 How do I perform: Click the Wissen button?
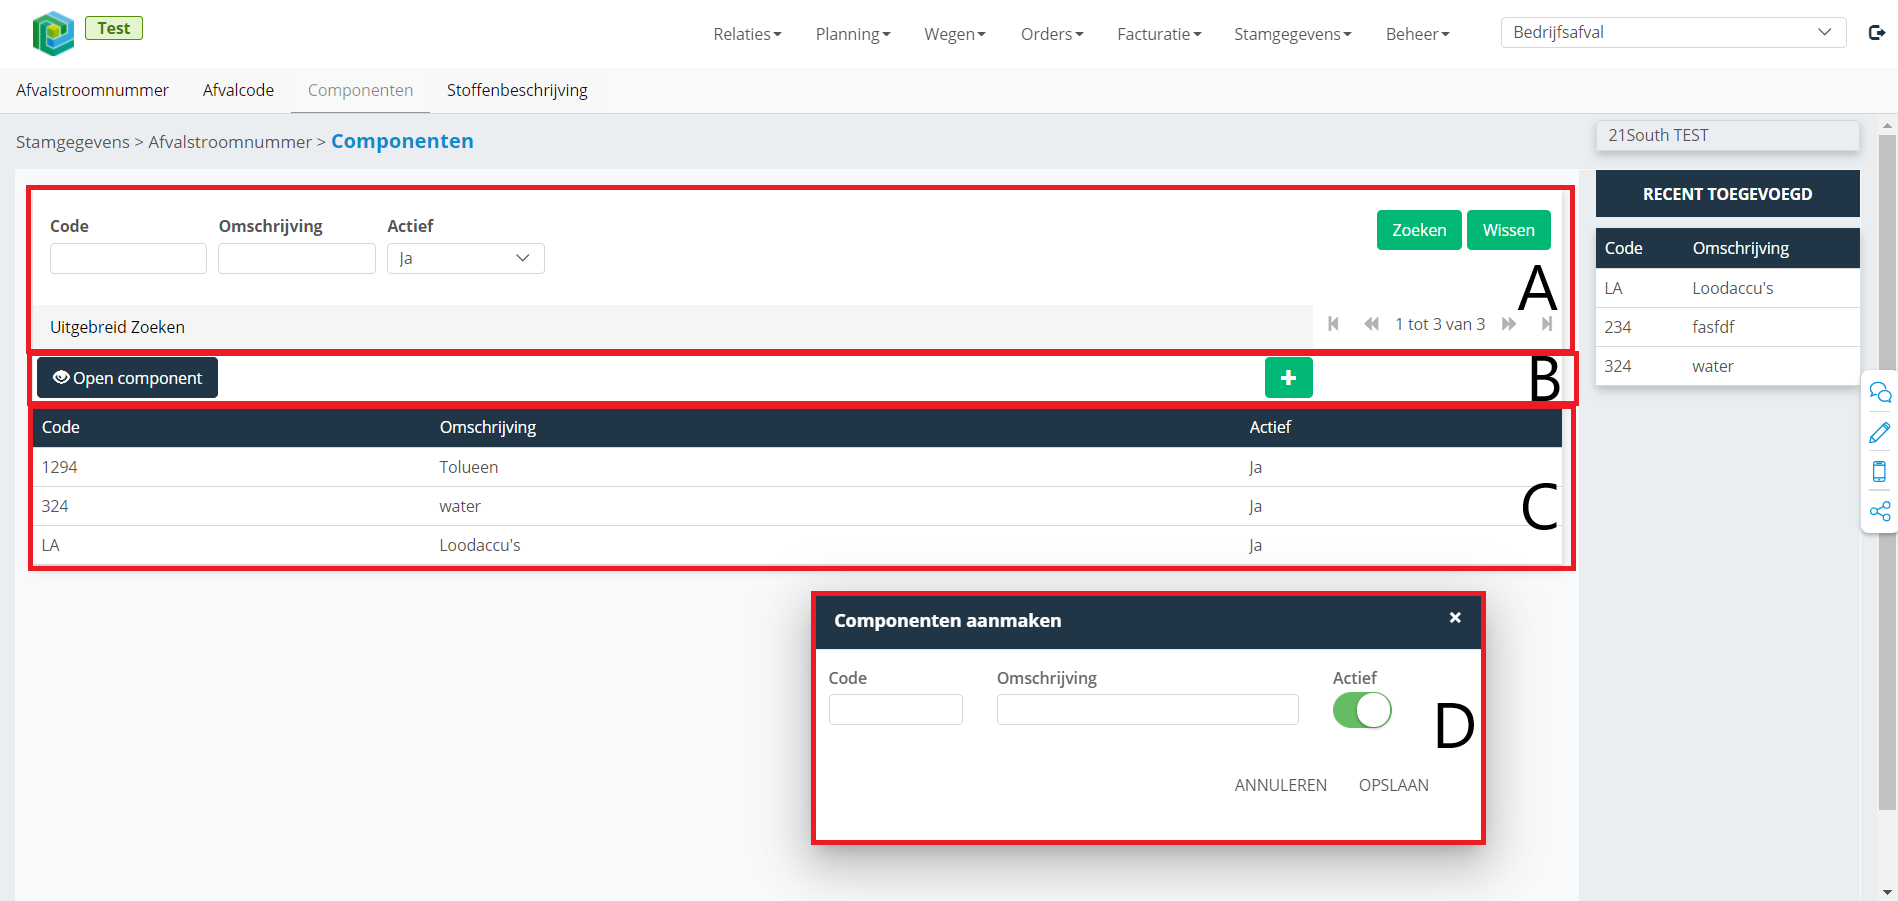tap(1508, 230)
